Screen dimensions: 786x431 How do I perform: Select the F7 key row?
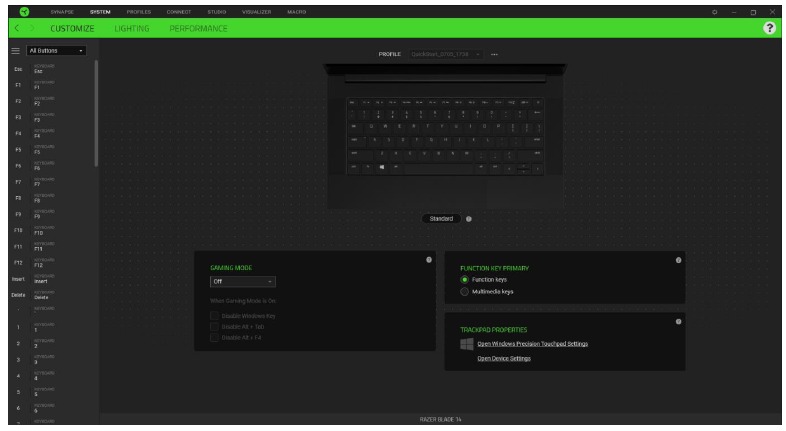tap(52, 182)
